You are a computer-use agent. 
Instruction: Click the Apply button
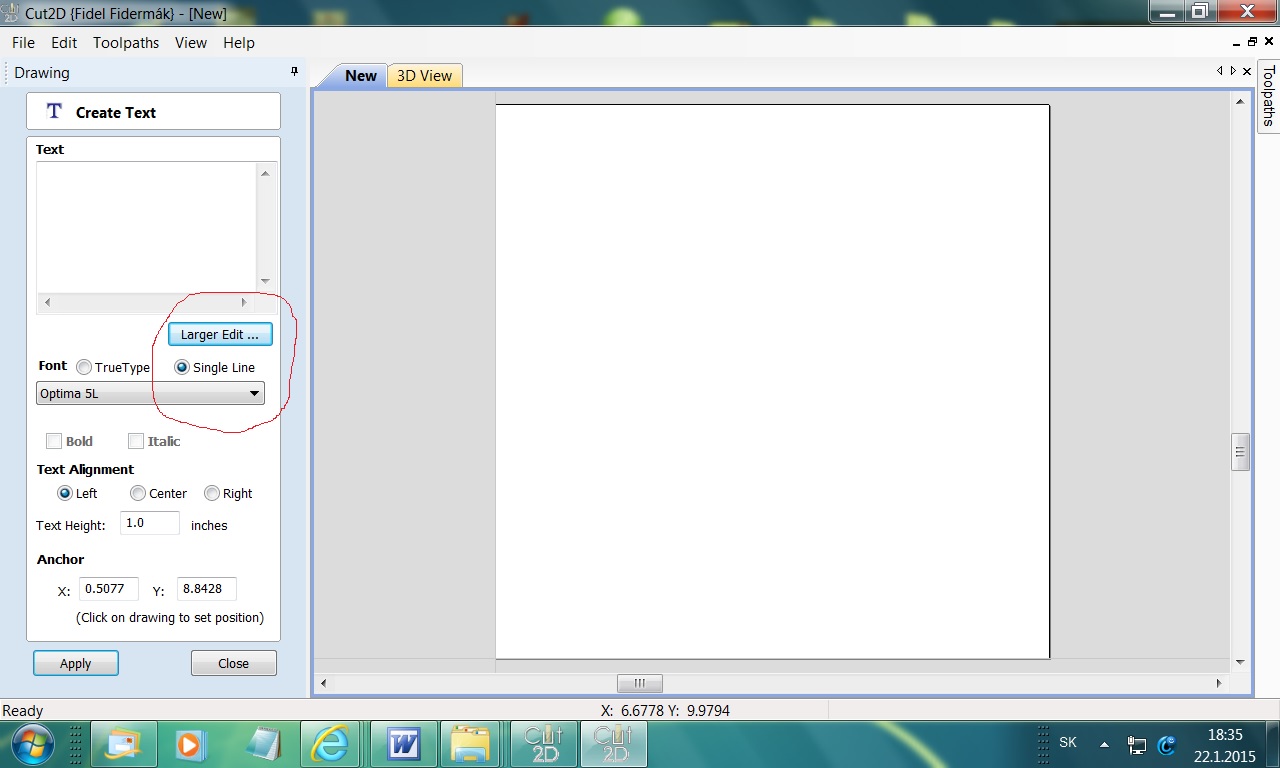coord(76,664)
